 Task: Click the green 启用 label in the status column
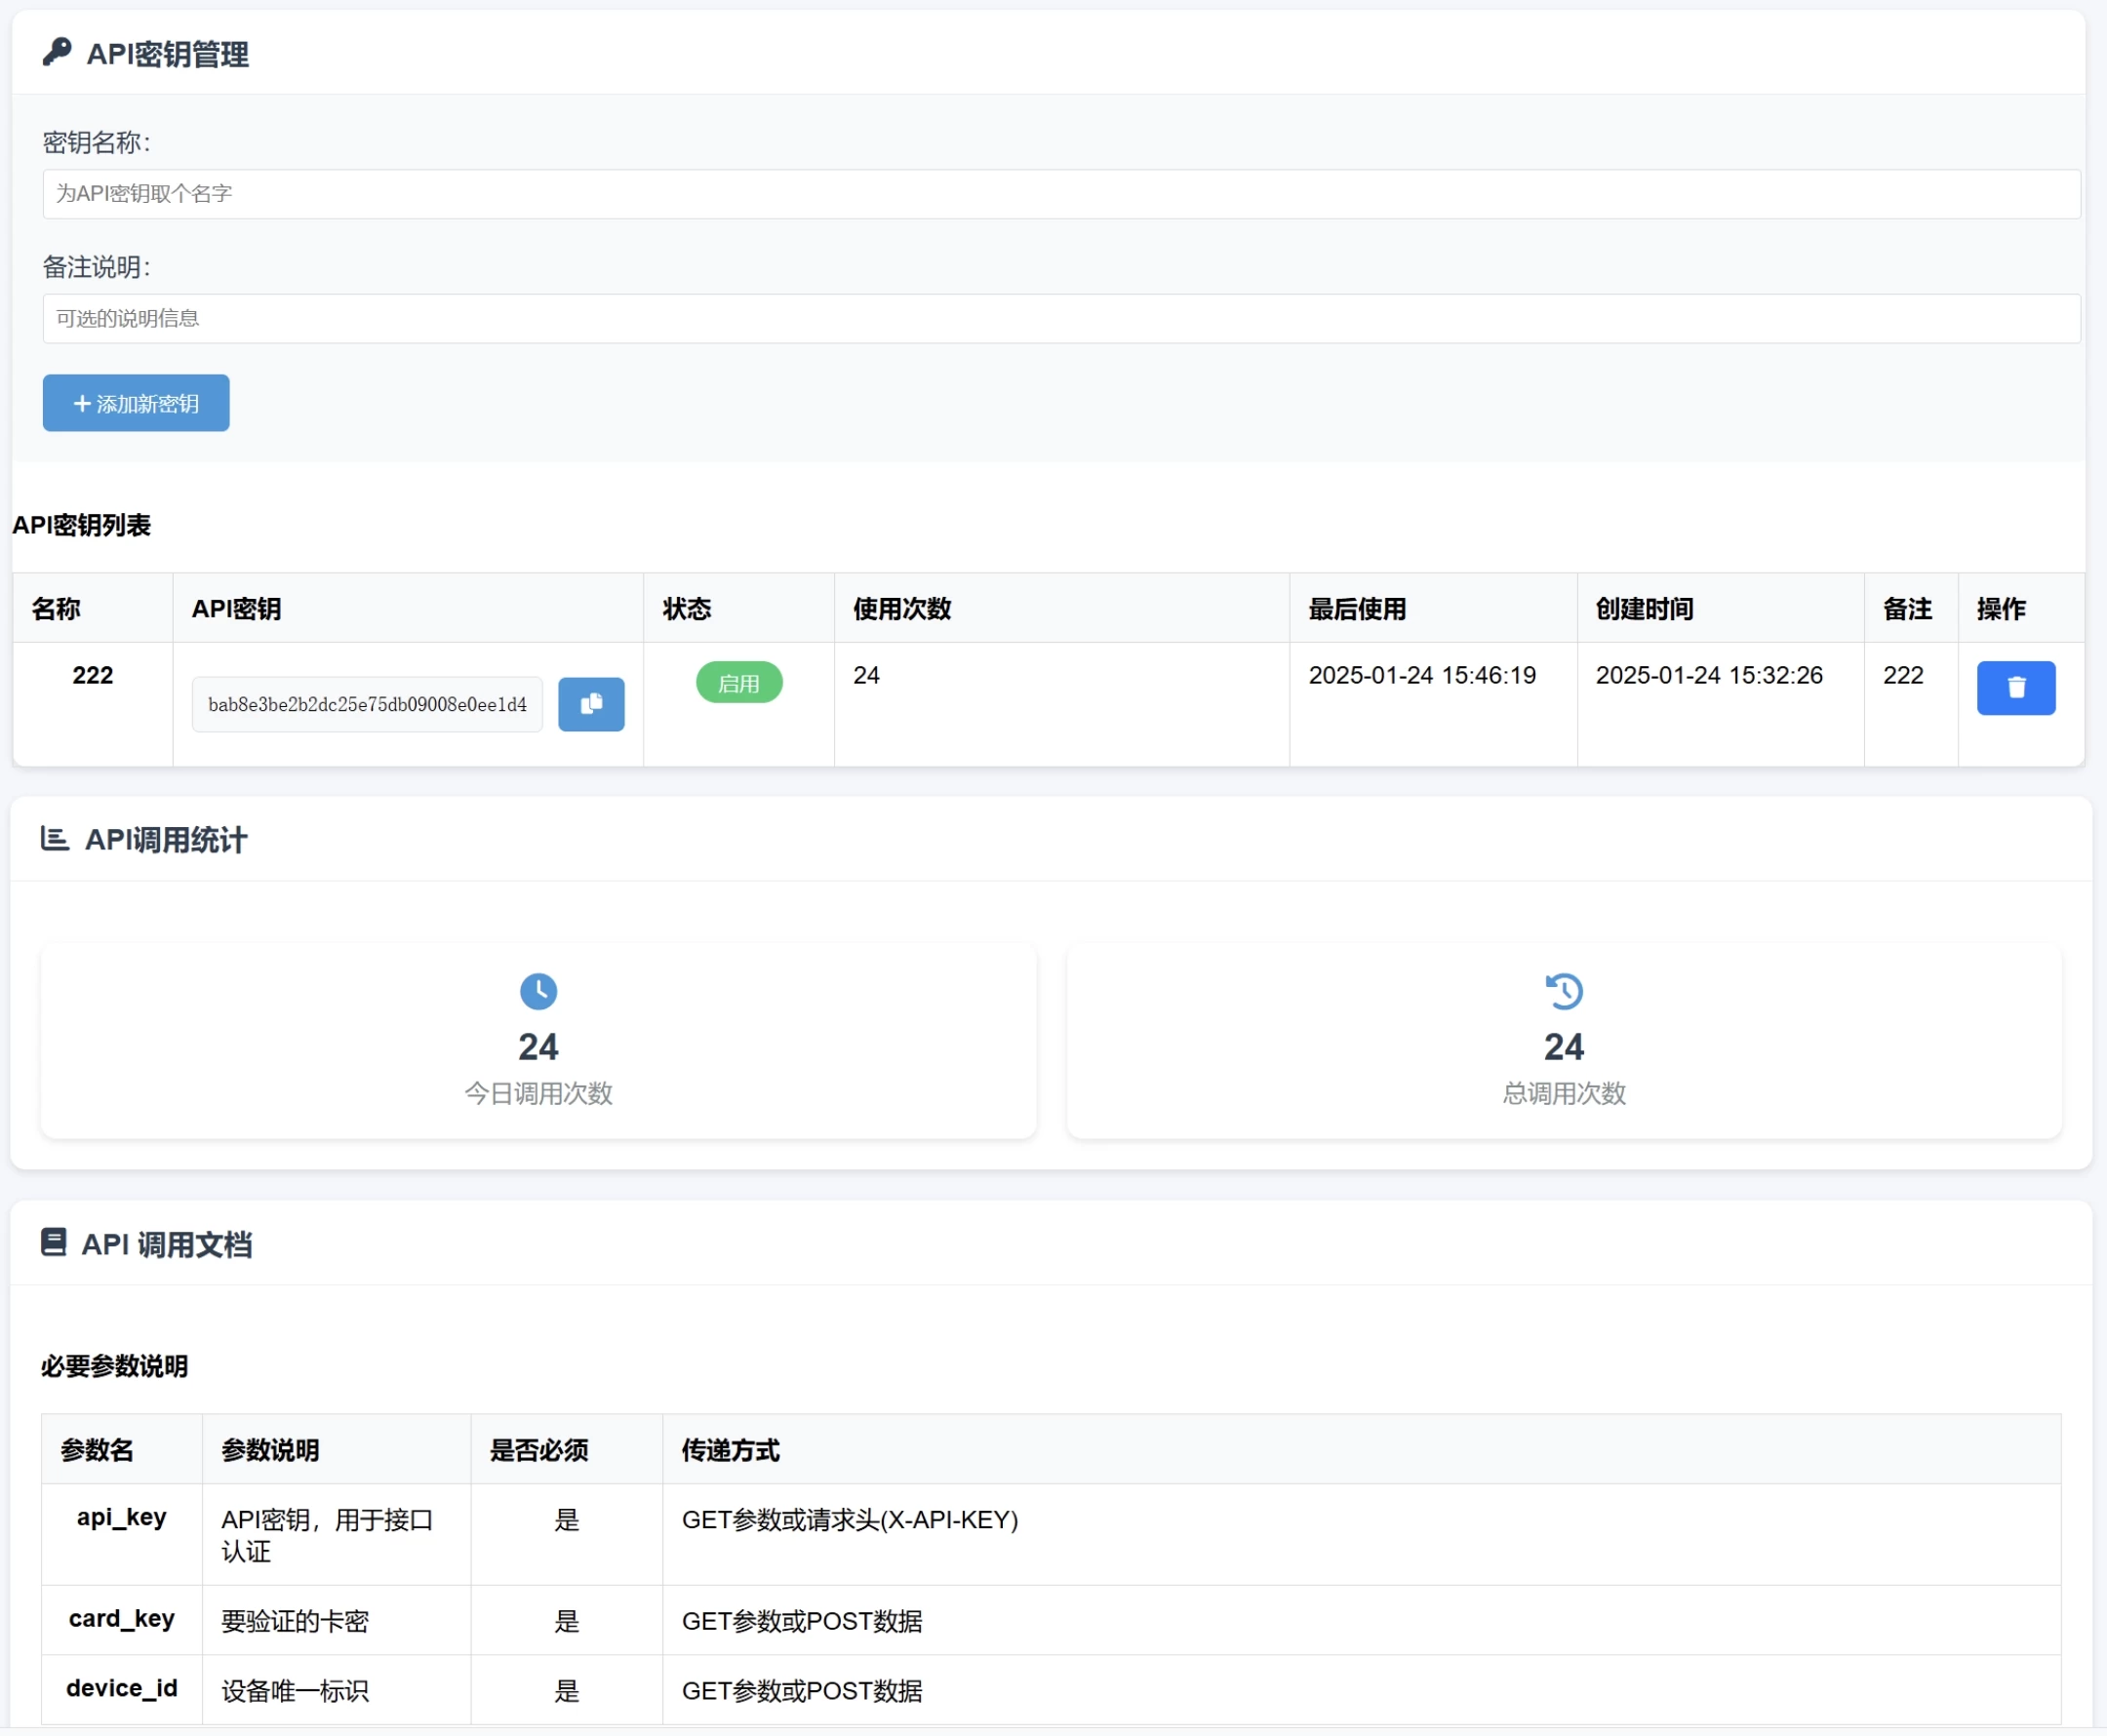(x=739, y=682)
